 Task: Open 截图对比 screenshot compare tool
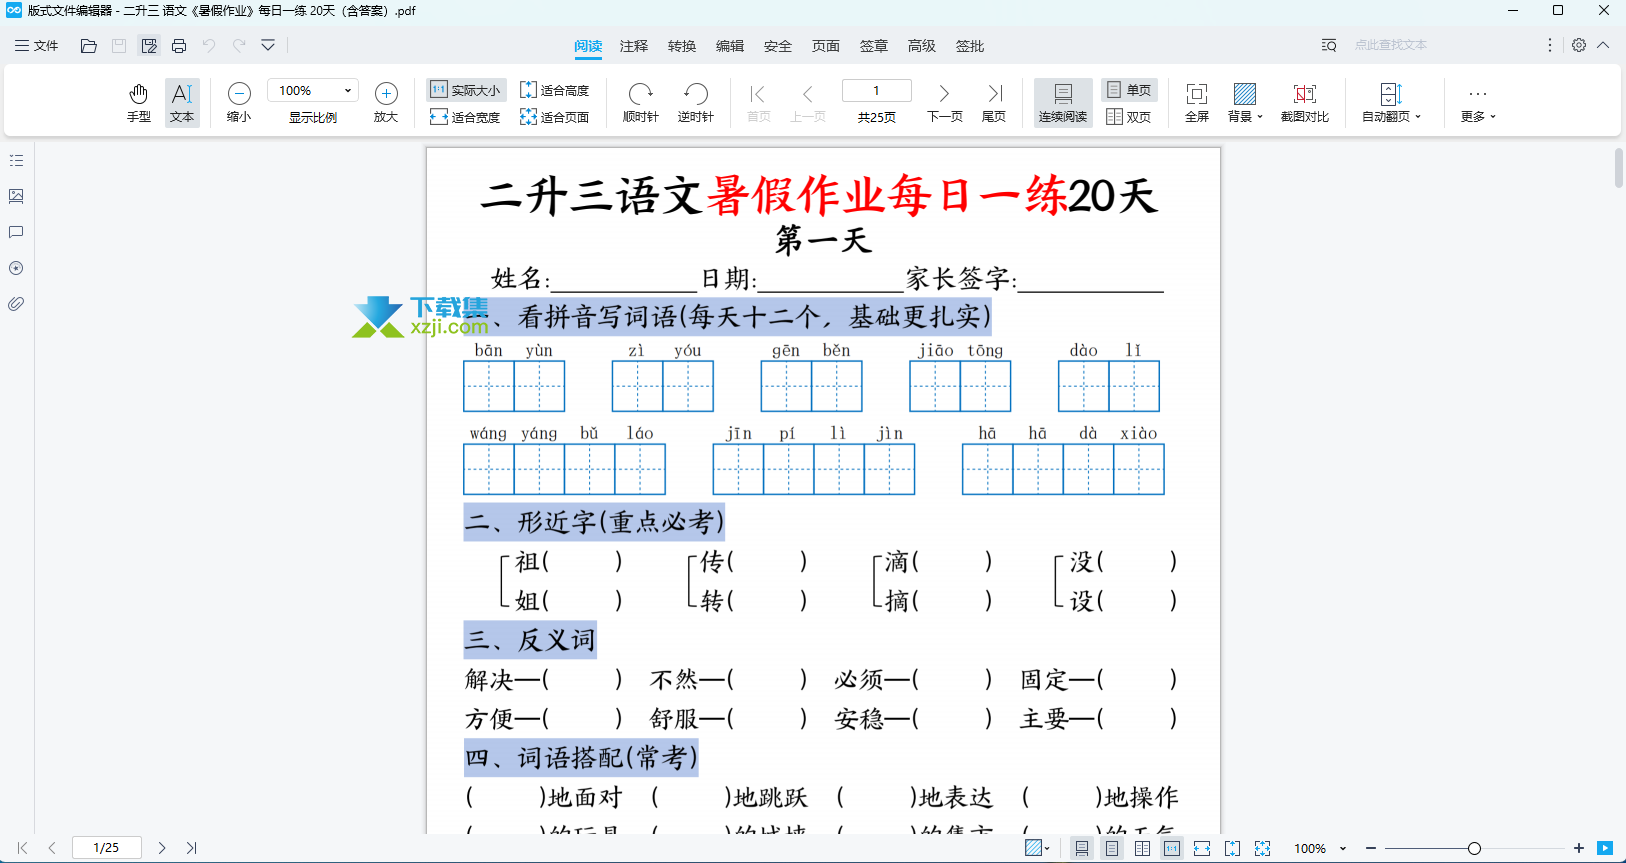[1304, 102]
